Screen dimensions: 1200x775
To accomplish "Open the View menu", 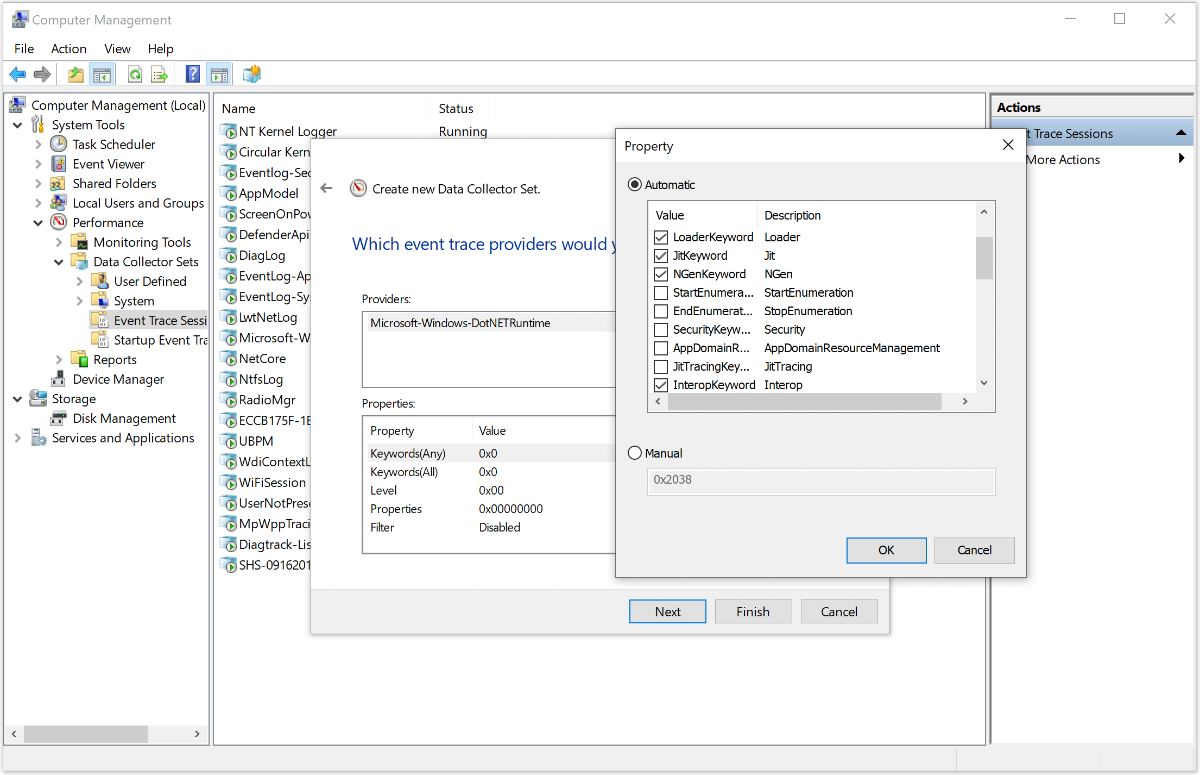I will (x=117, y=48).
